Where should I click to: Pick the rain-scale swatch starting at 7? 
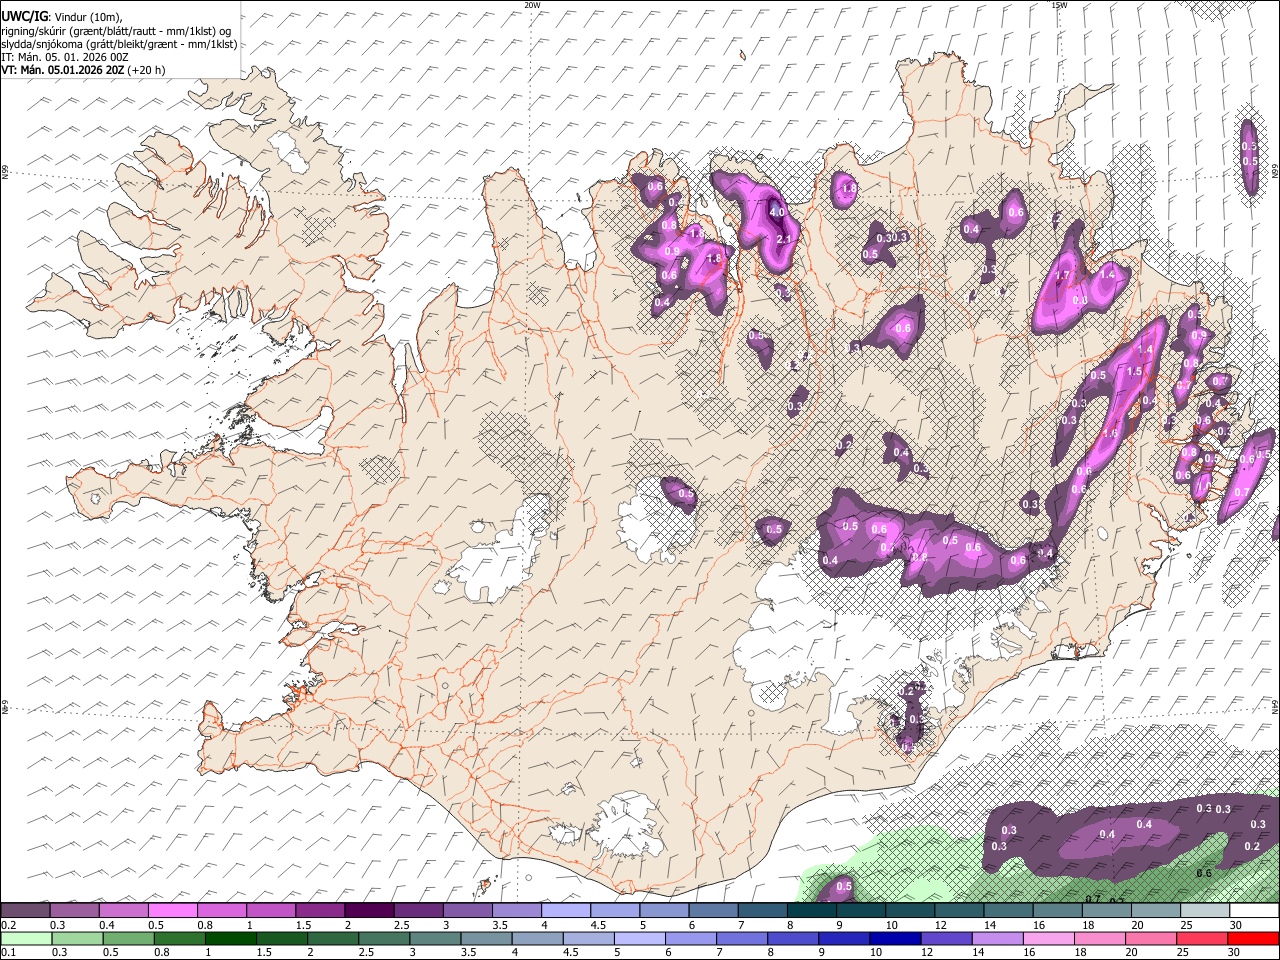742,939
